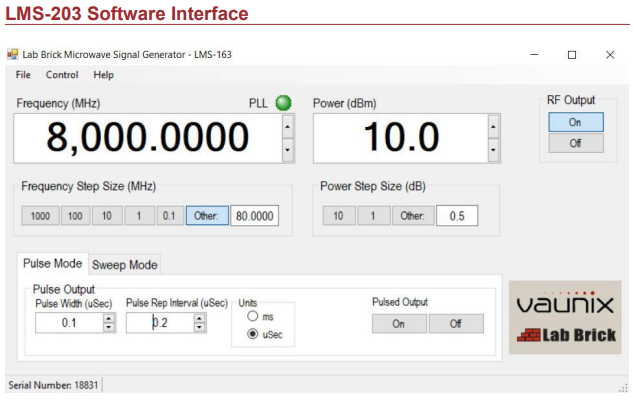
Task: Increment Pulse Rep Interval up spinner
Action: coord(199,318)
